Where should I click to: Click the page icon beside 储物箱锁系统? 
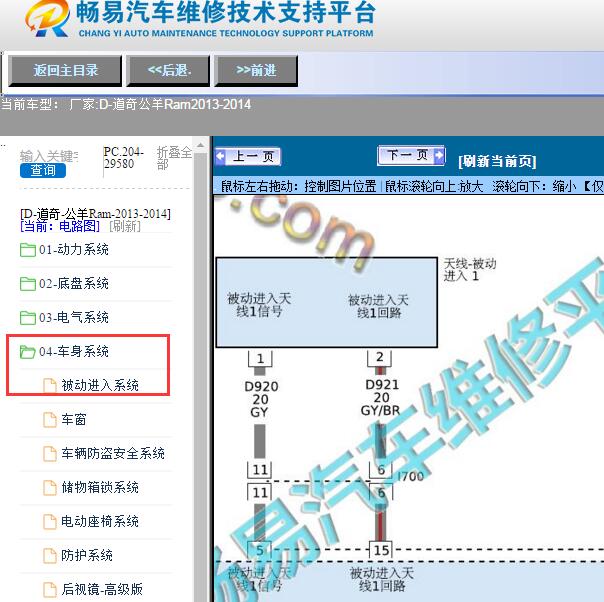[50, 487]
